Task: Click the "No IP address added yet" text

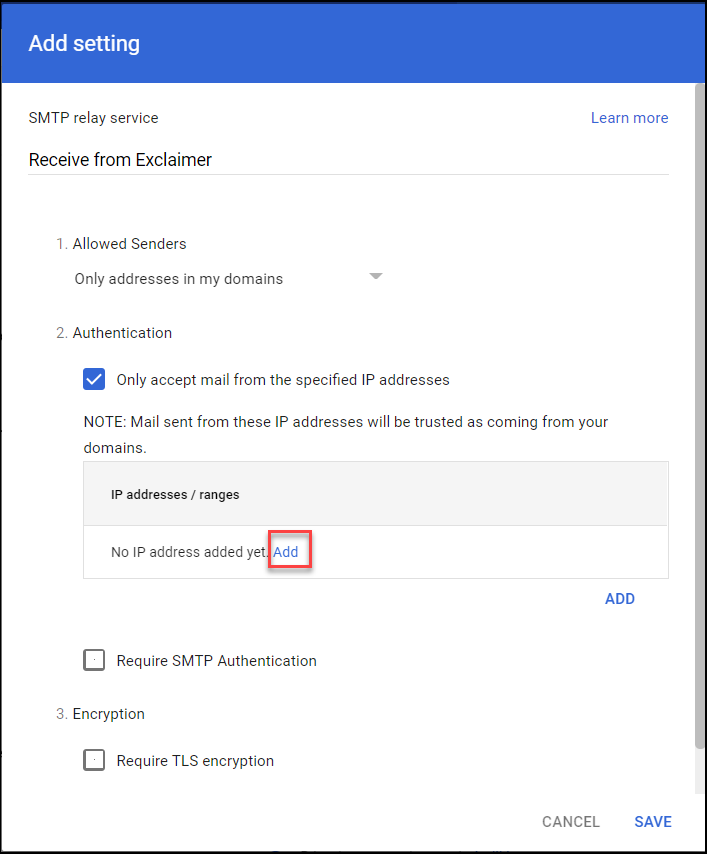Action: 189,552
